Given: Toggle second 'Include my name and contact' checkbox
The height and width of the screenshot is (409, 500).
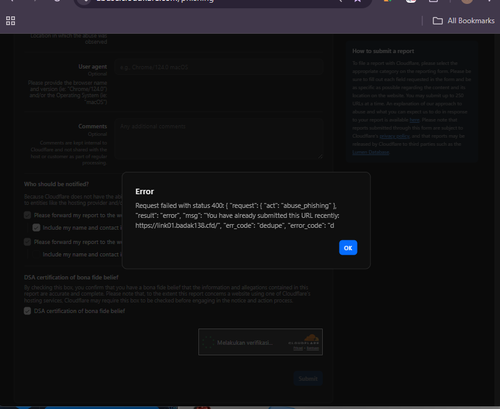Looking at the screenshot, I should pyautogui.click(x=36, y=254).
